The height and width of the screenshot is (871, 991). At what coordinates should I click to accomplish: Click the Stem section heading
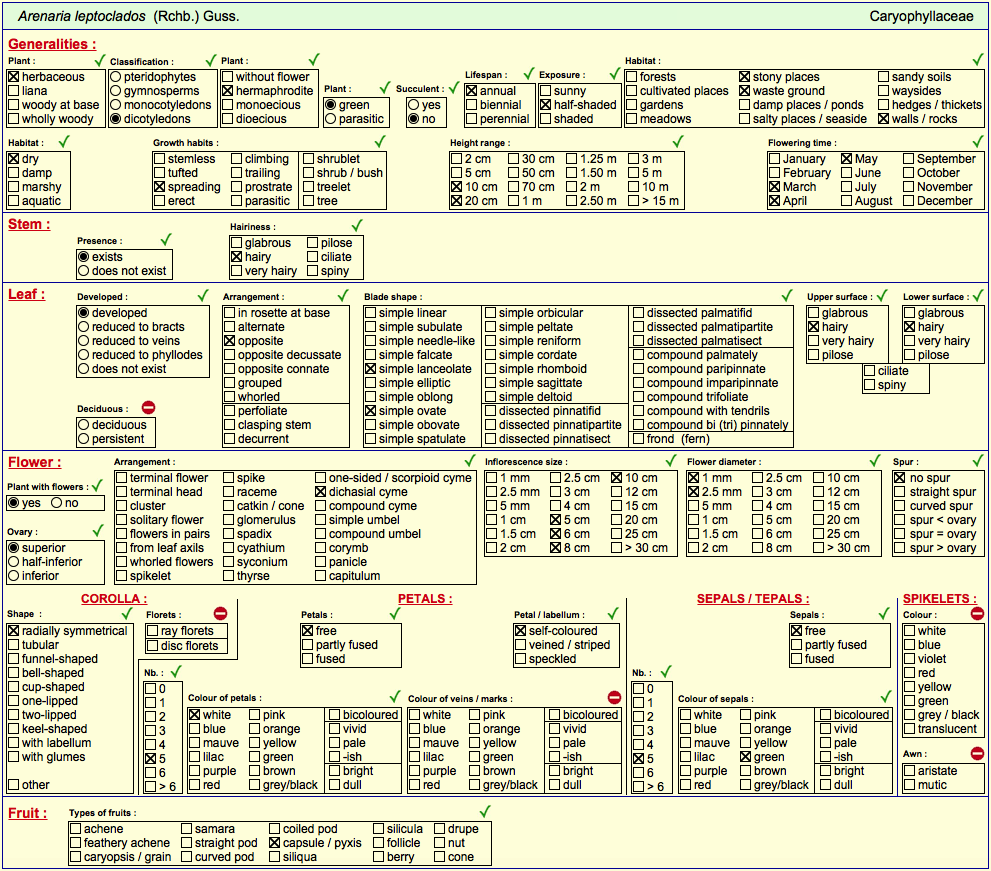[x=29, y=224]
